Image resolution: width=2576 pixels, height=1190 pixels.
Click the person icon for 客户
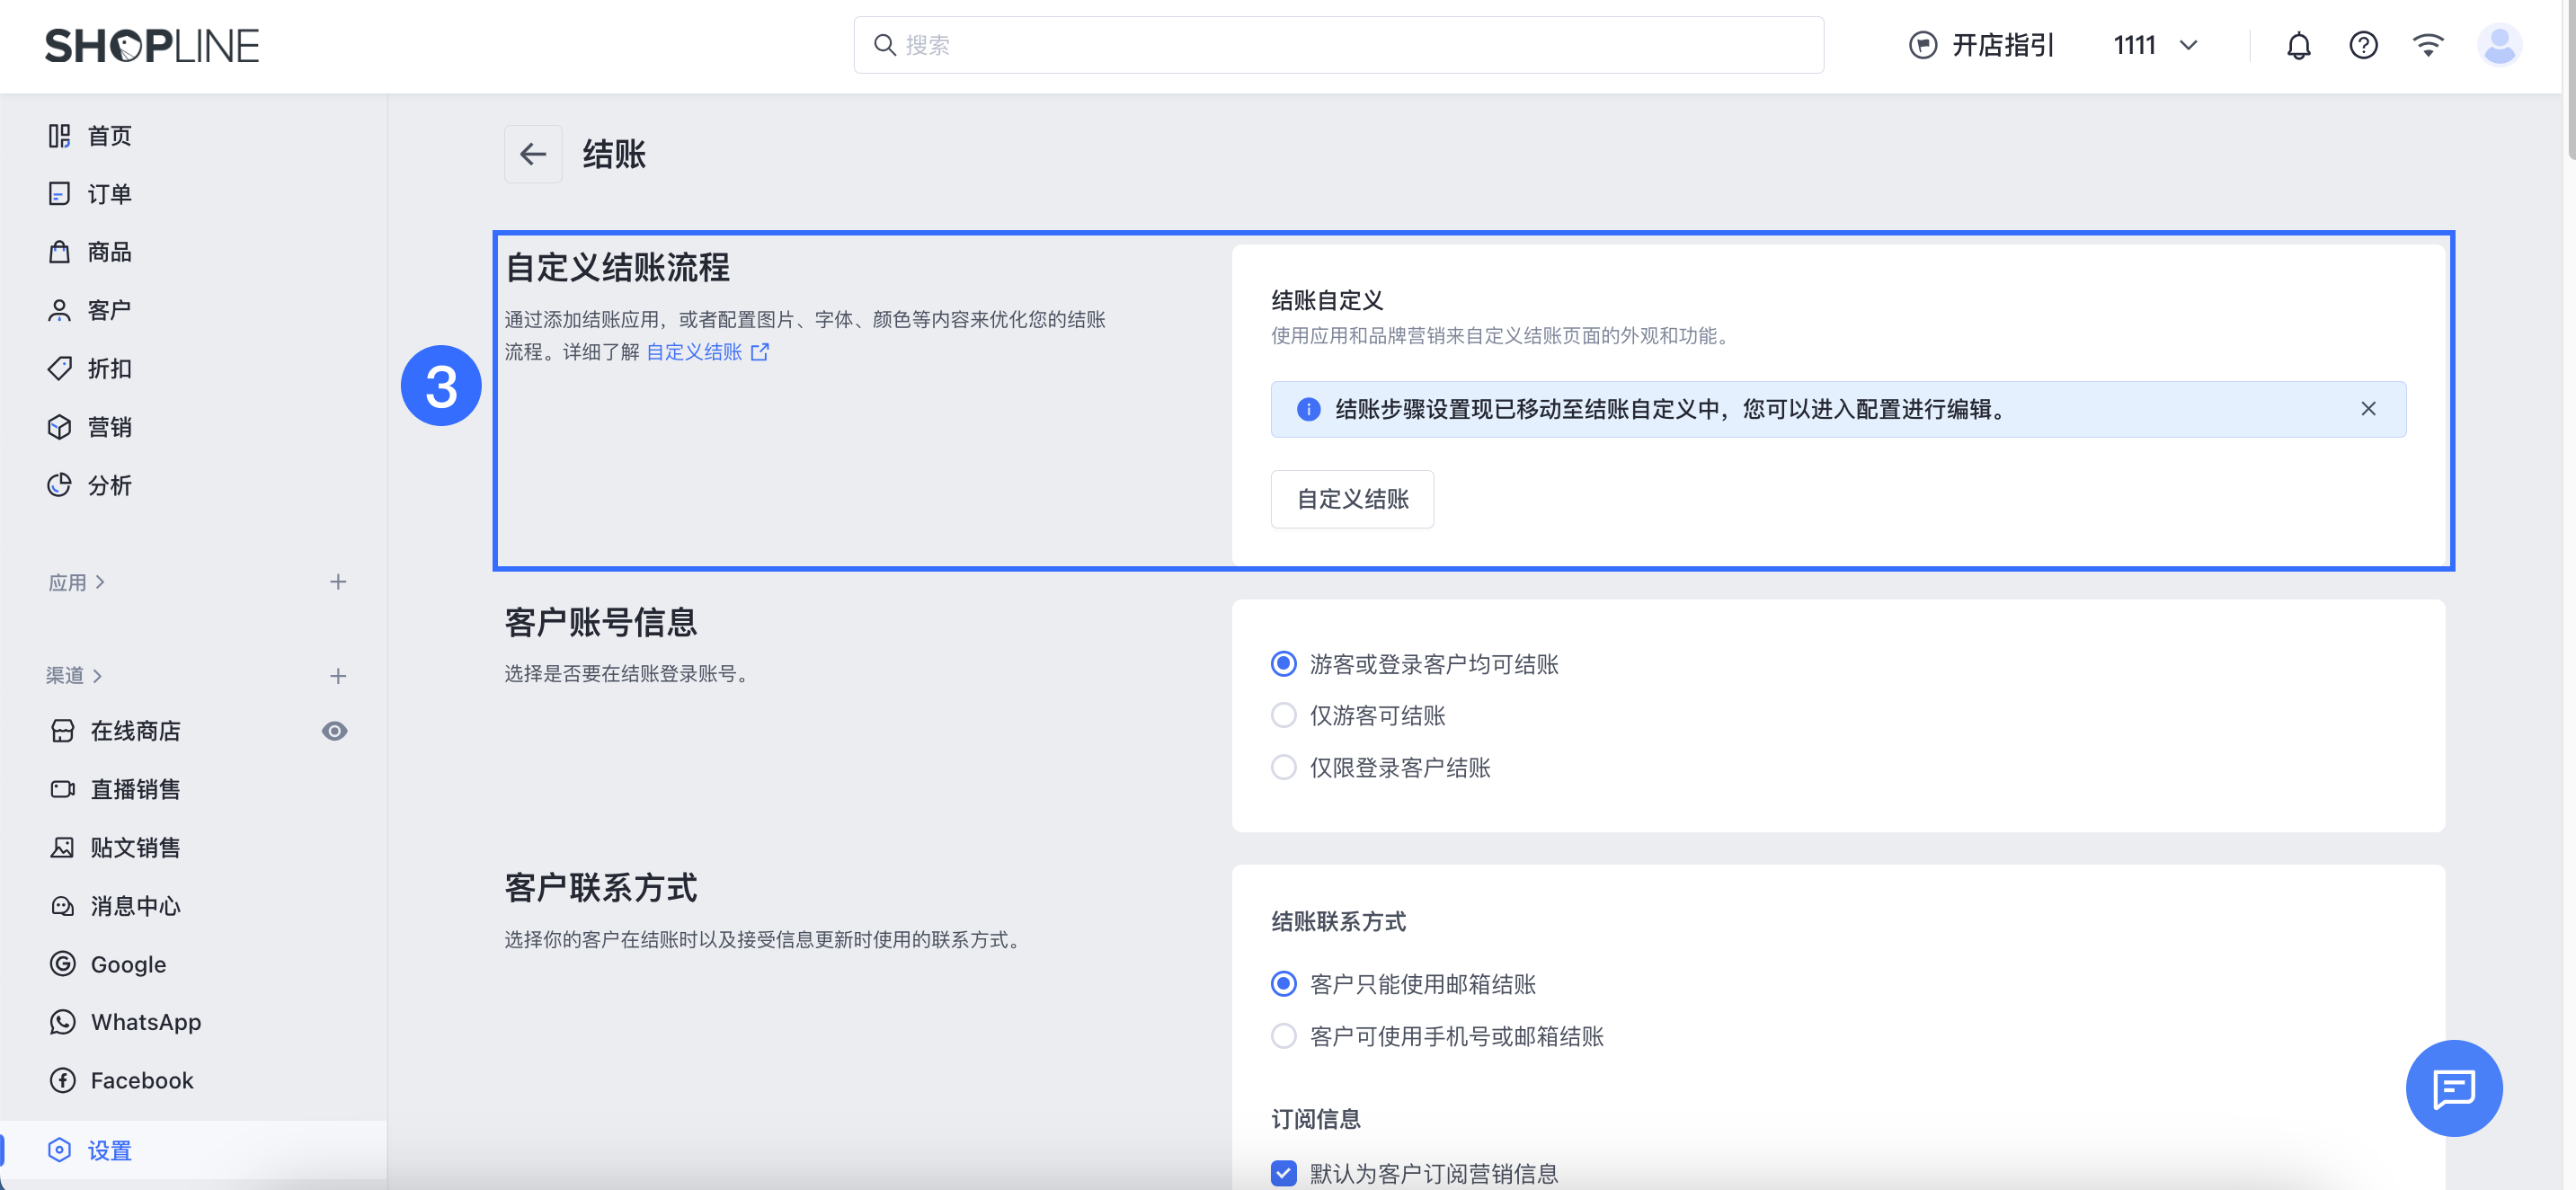coord(60,310)
